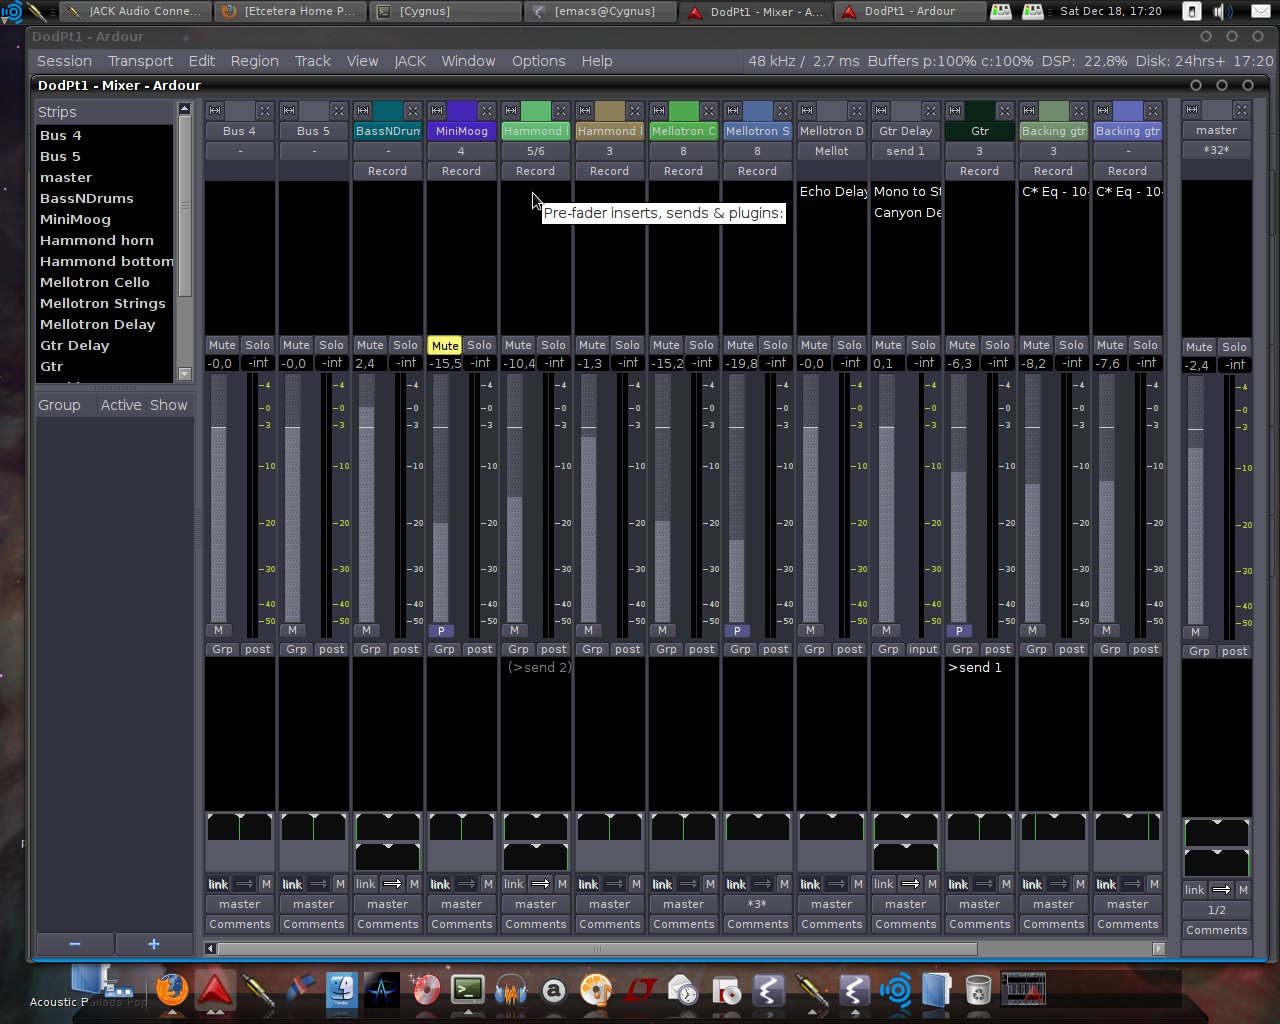Viewport: 1280px width, 1024px height.
Task: Launch Audacity headphones icon in dock
Action: coord(511,990)
